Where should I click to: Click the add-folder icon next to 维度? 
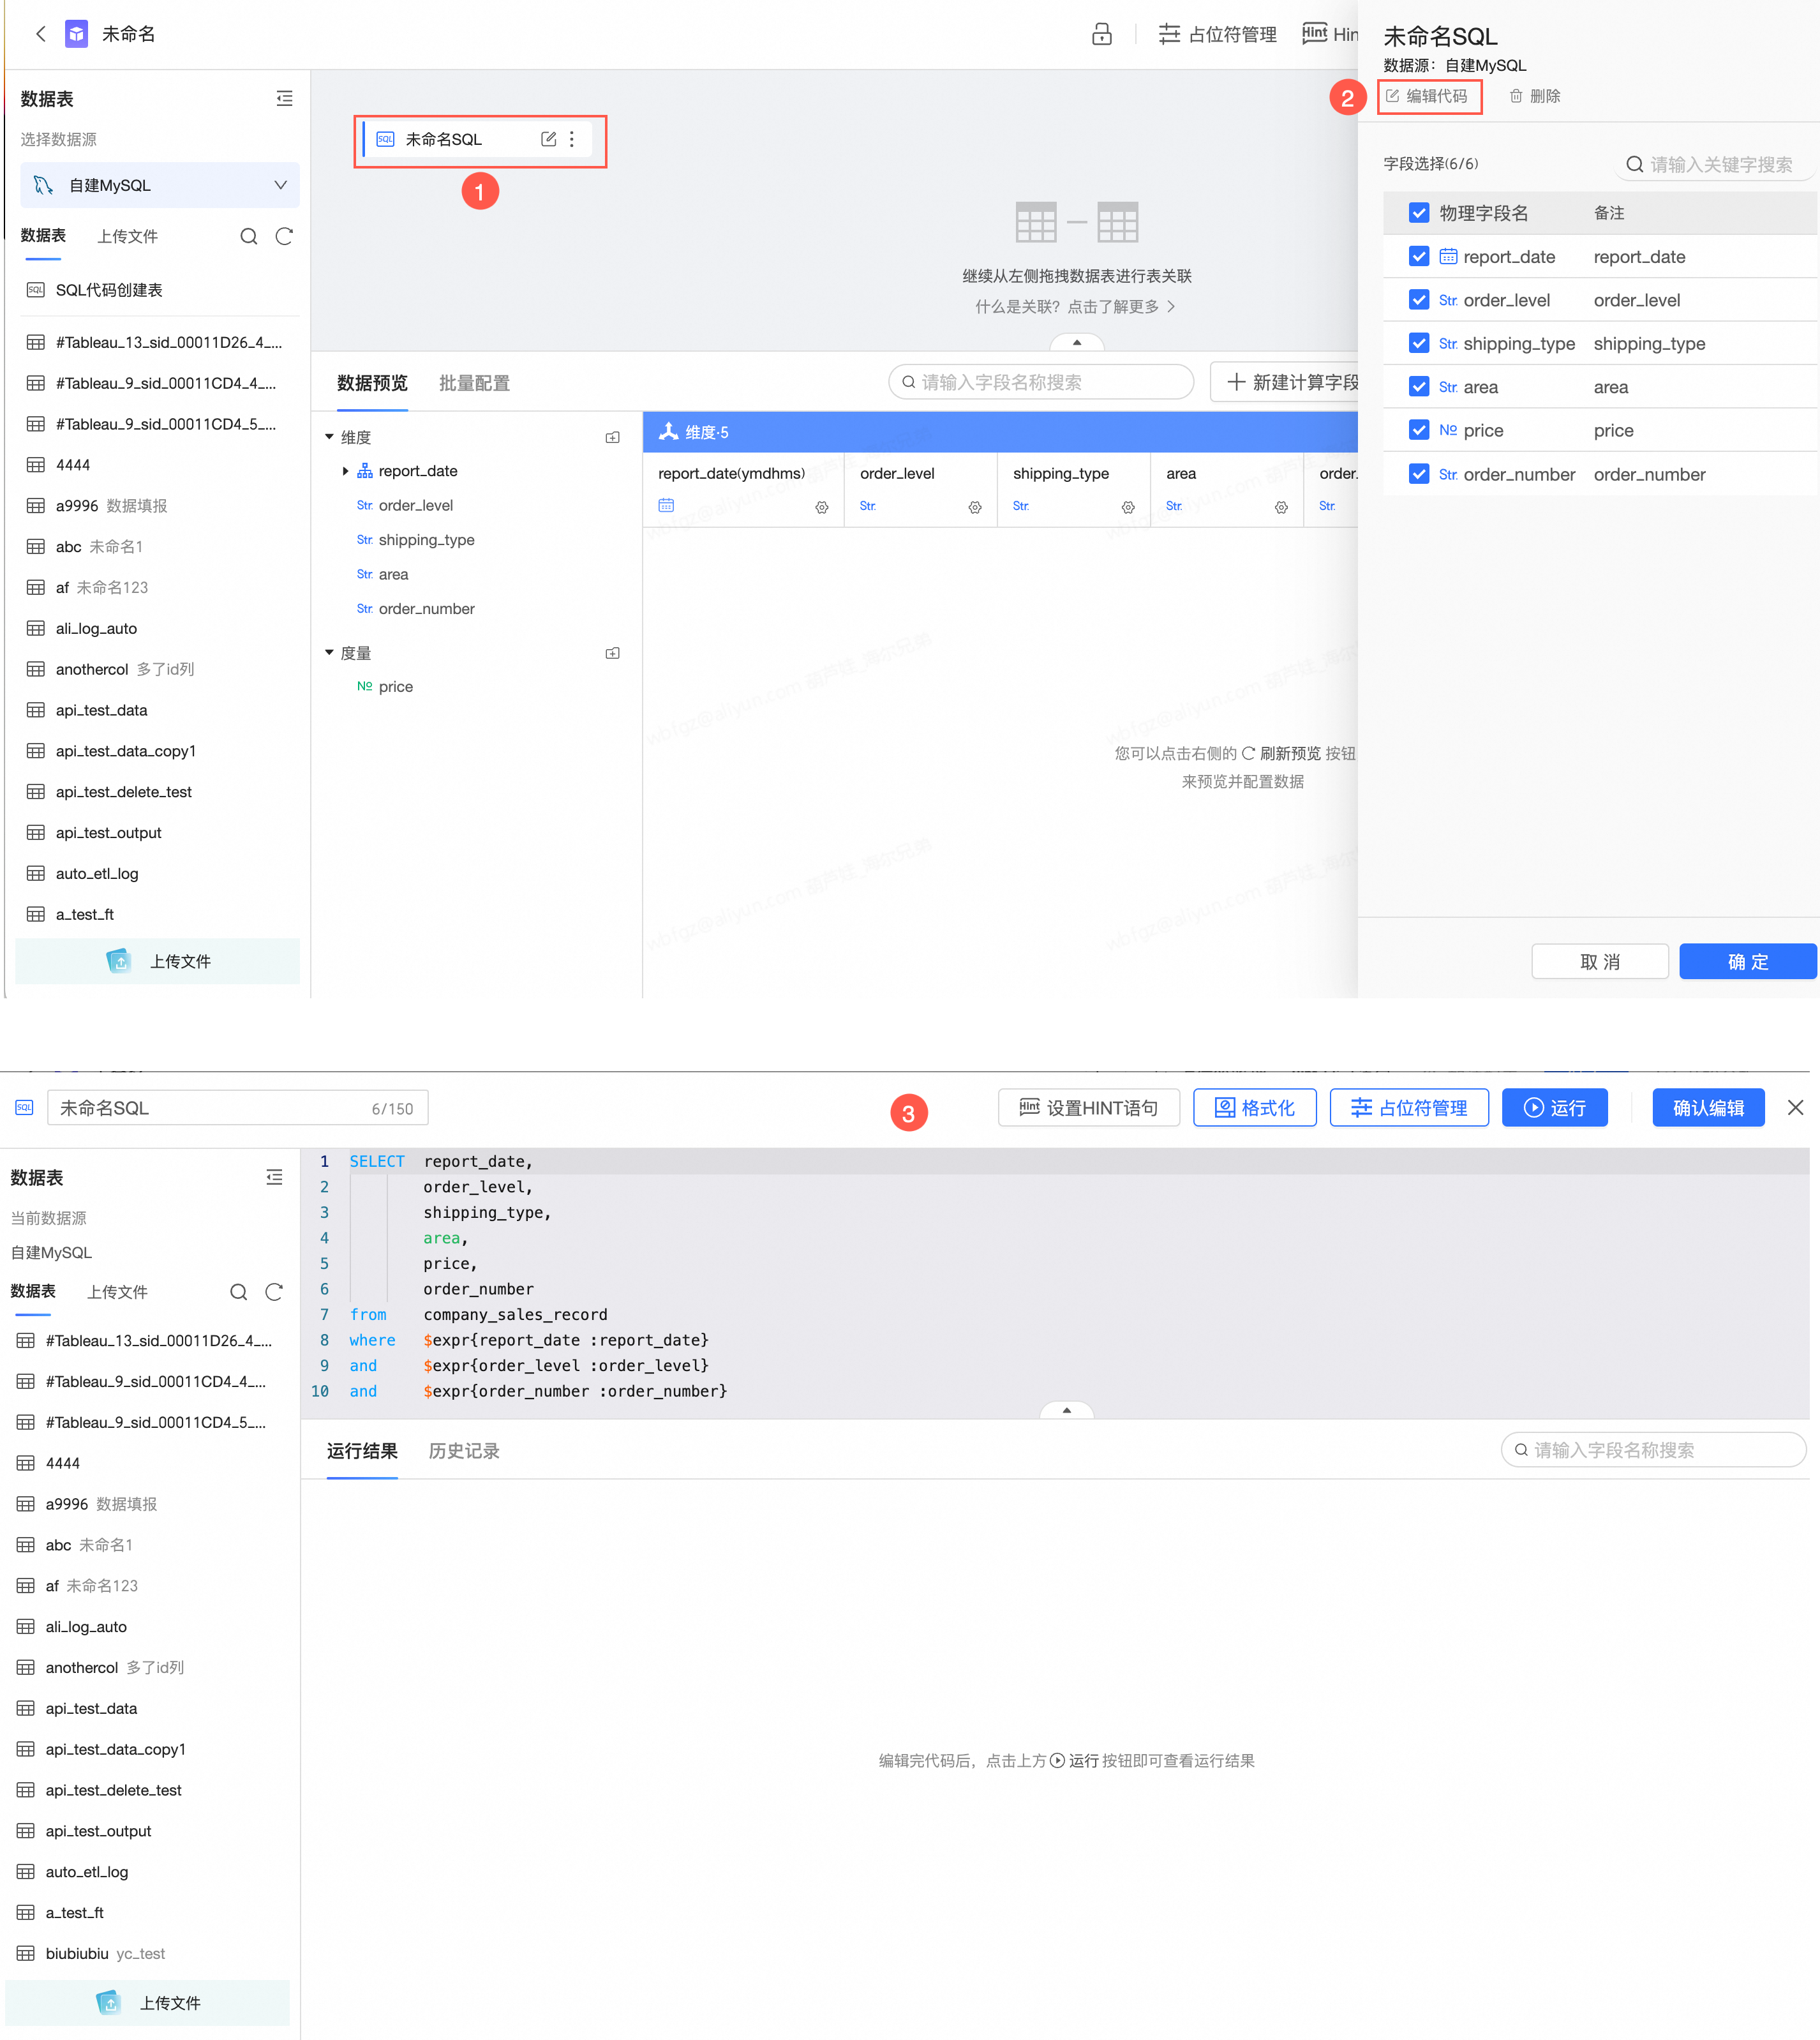612,437
